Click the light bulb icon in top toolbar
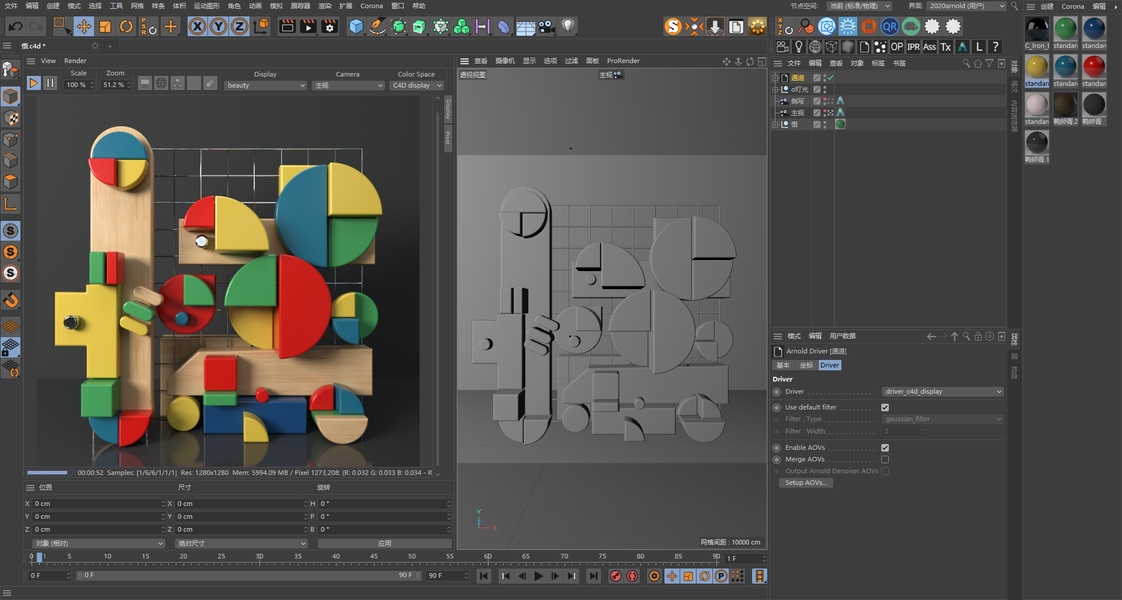1122x600 pixels. click(x=568, y=27)
